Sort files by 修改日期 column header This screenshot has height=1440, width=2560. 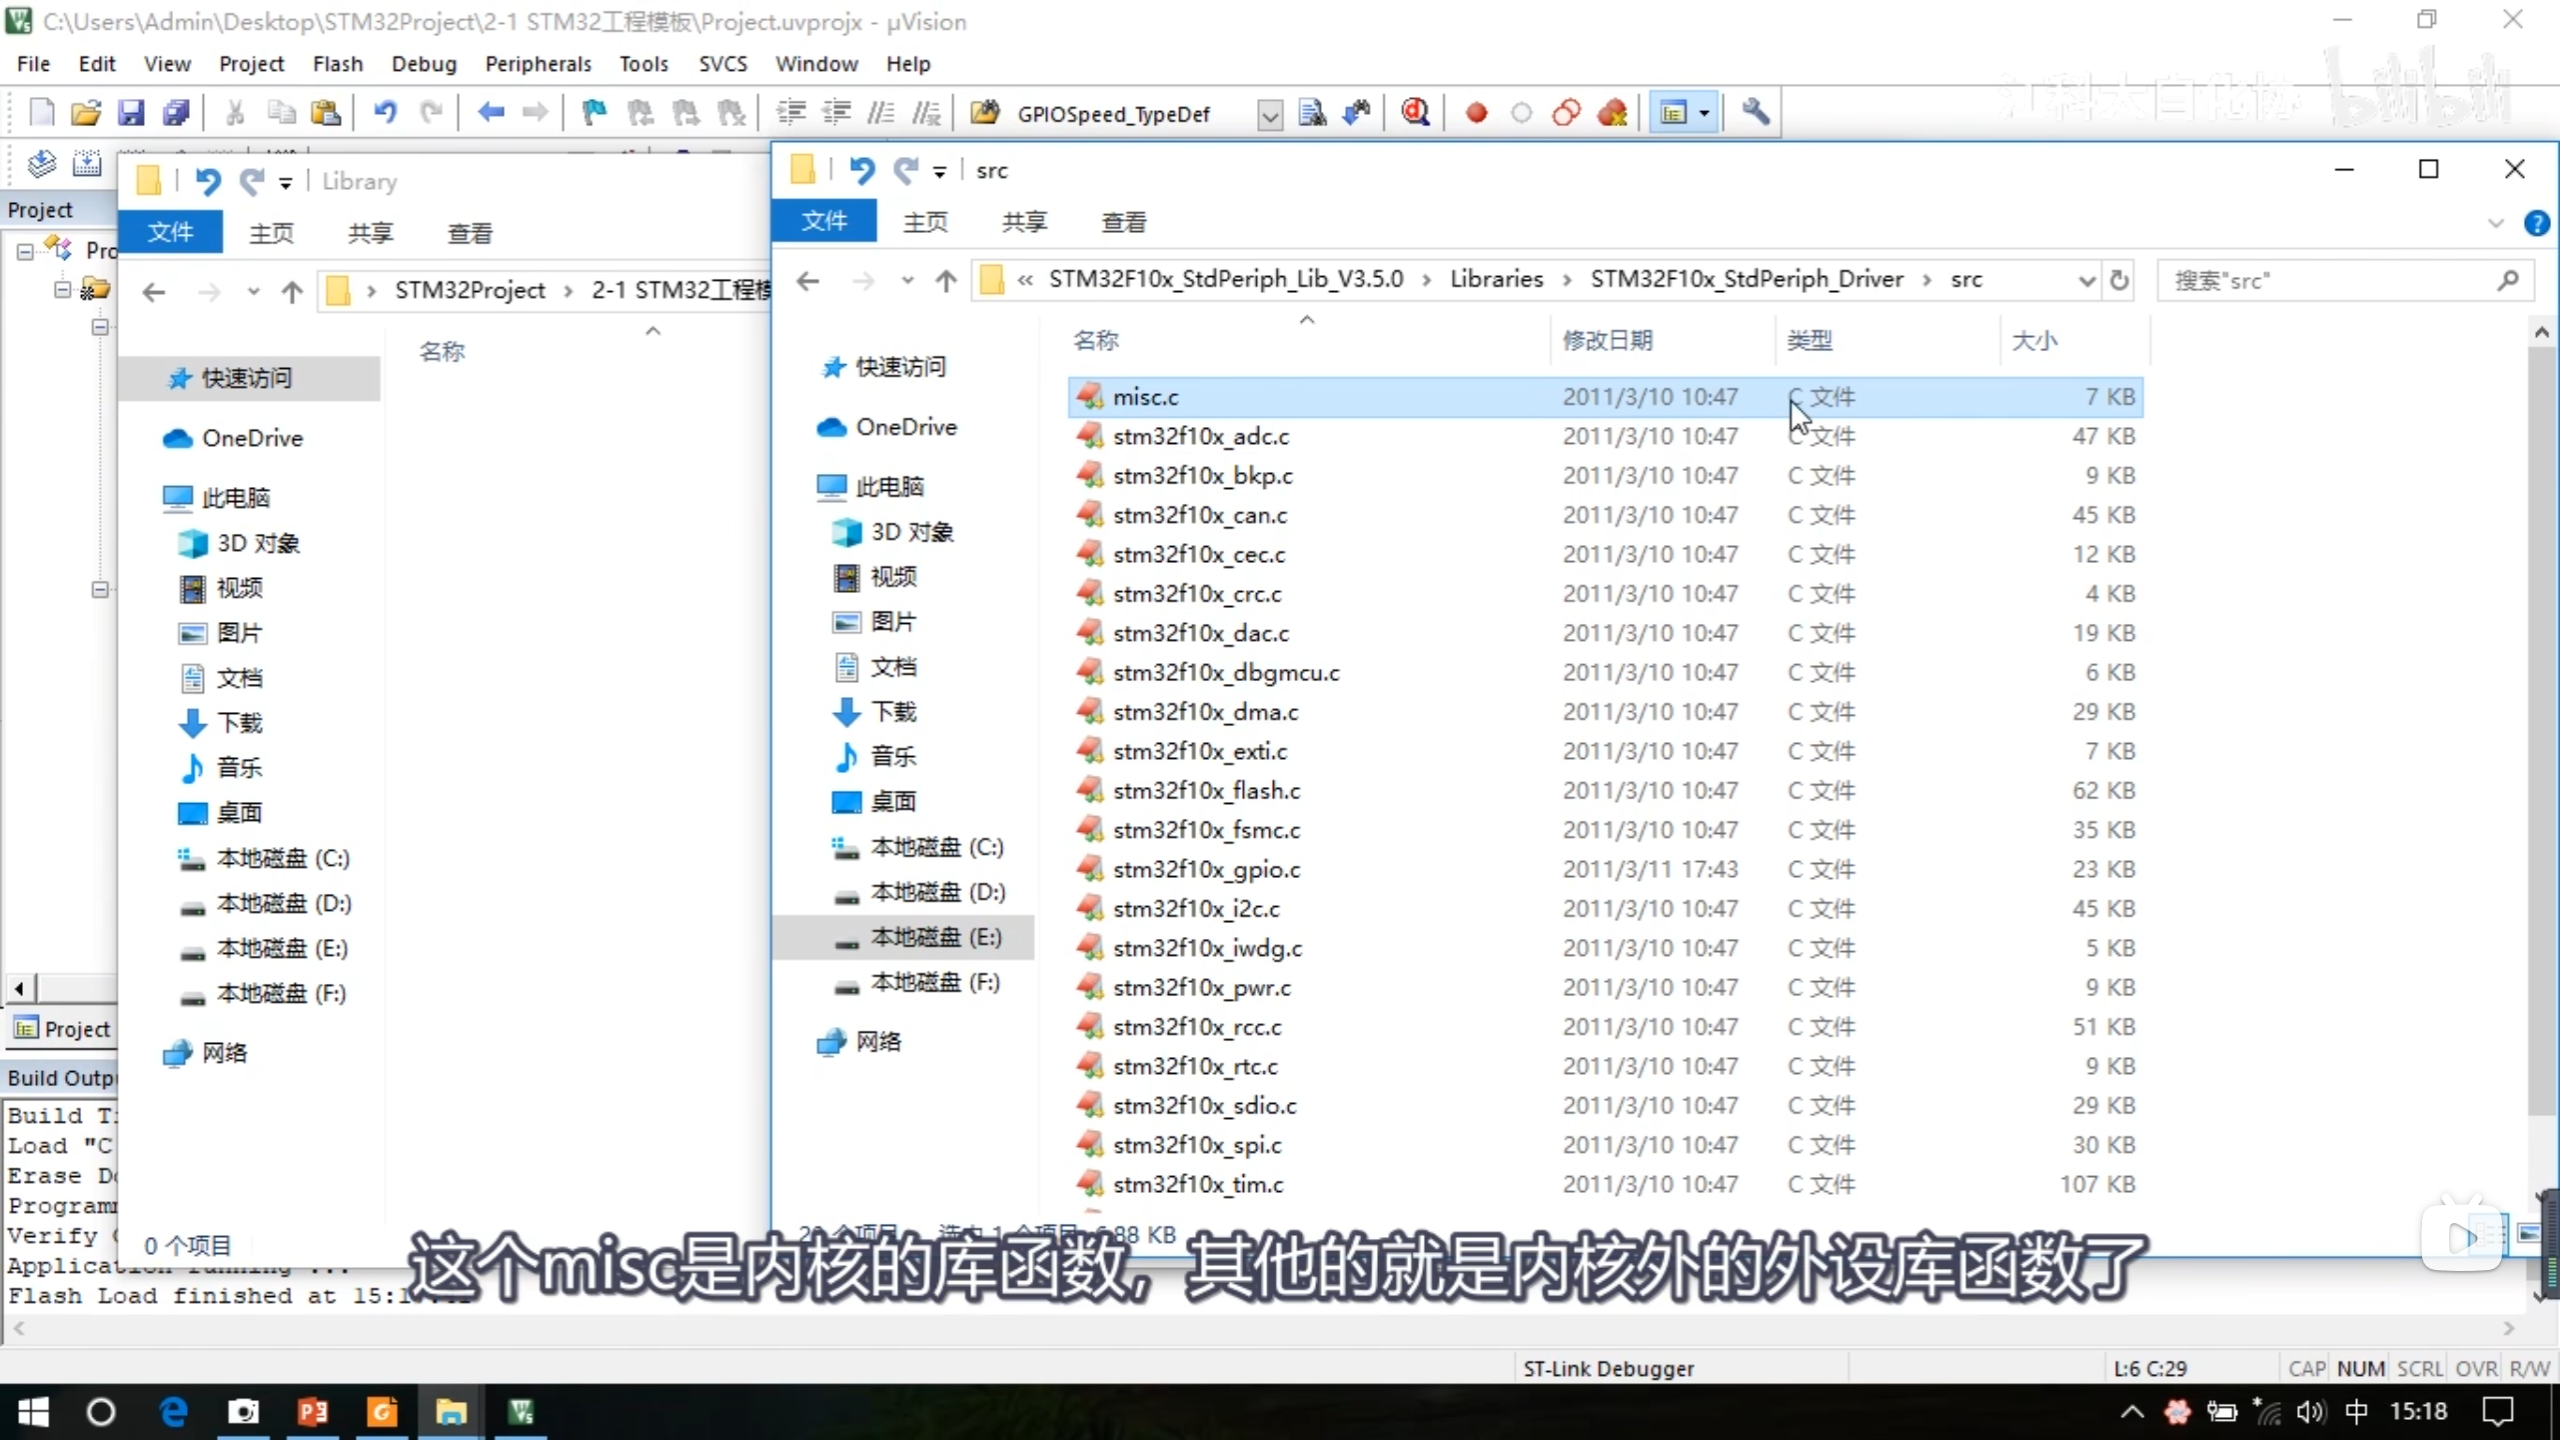click(1607, 340)
